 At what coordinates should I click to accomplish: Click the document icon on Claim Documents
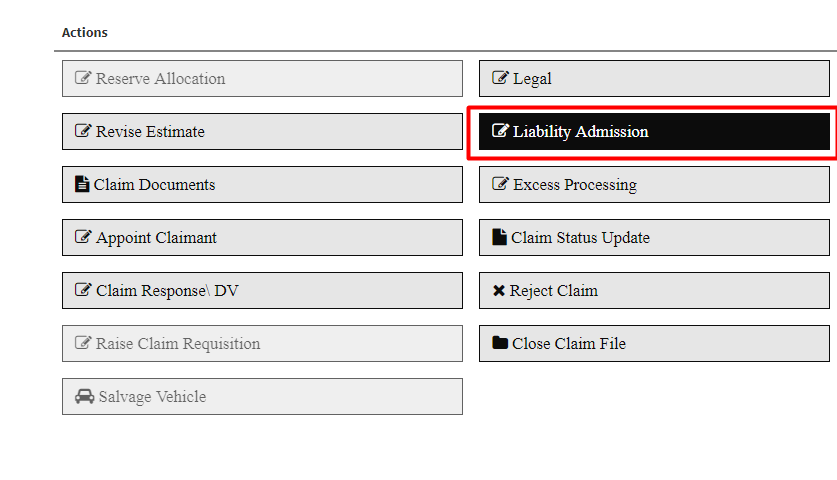click(83, 185)
